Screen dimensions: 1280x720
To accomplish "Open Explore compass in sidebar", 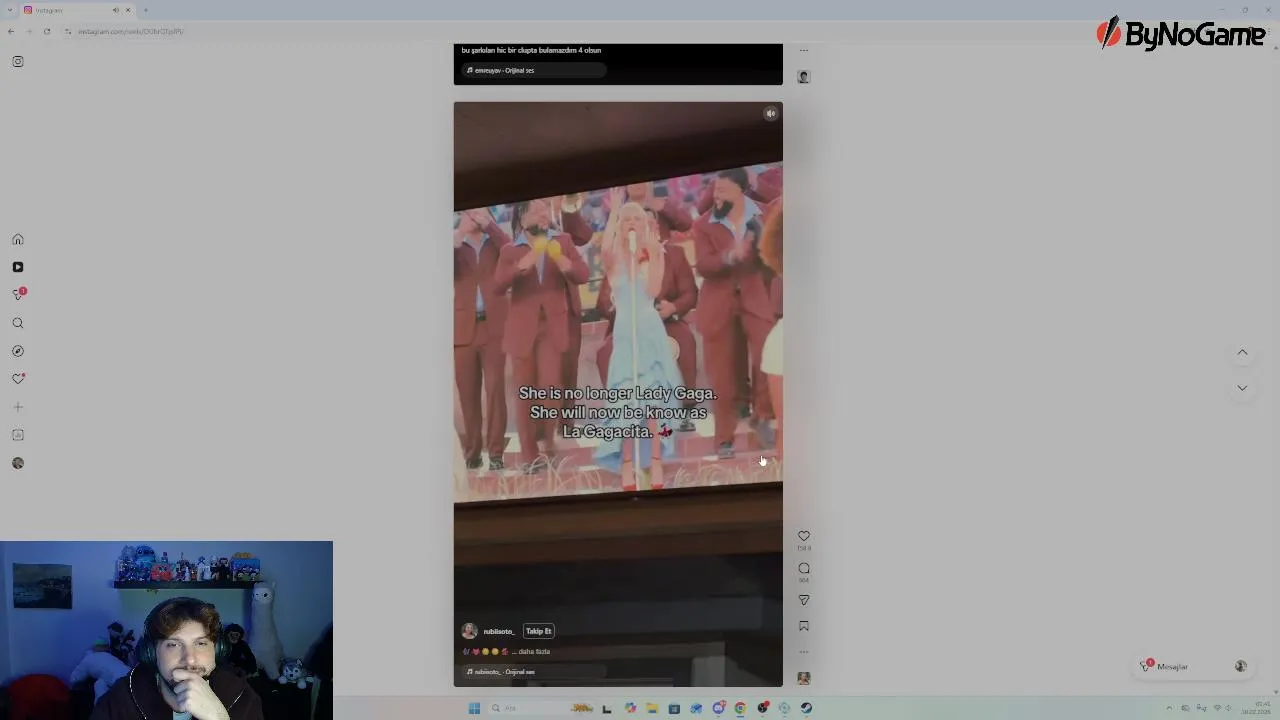I will 18,351.
